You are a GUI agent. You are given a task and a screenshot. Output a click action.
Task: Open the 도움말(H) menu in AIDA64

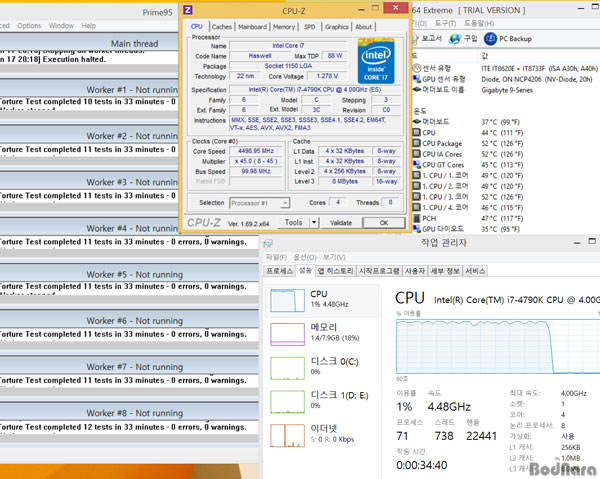click(479, 23)
